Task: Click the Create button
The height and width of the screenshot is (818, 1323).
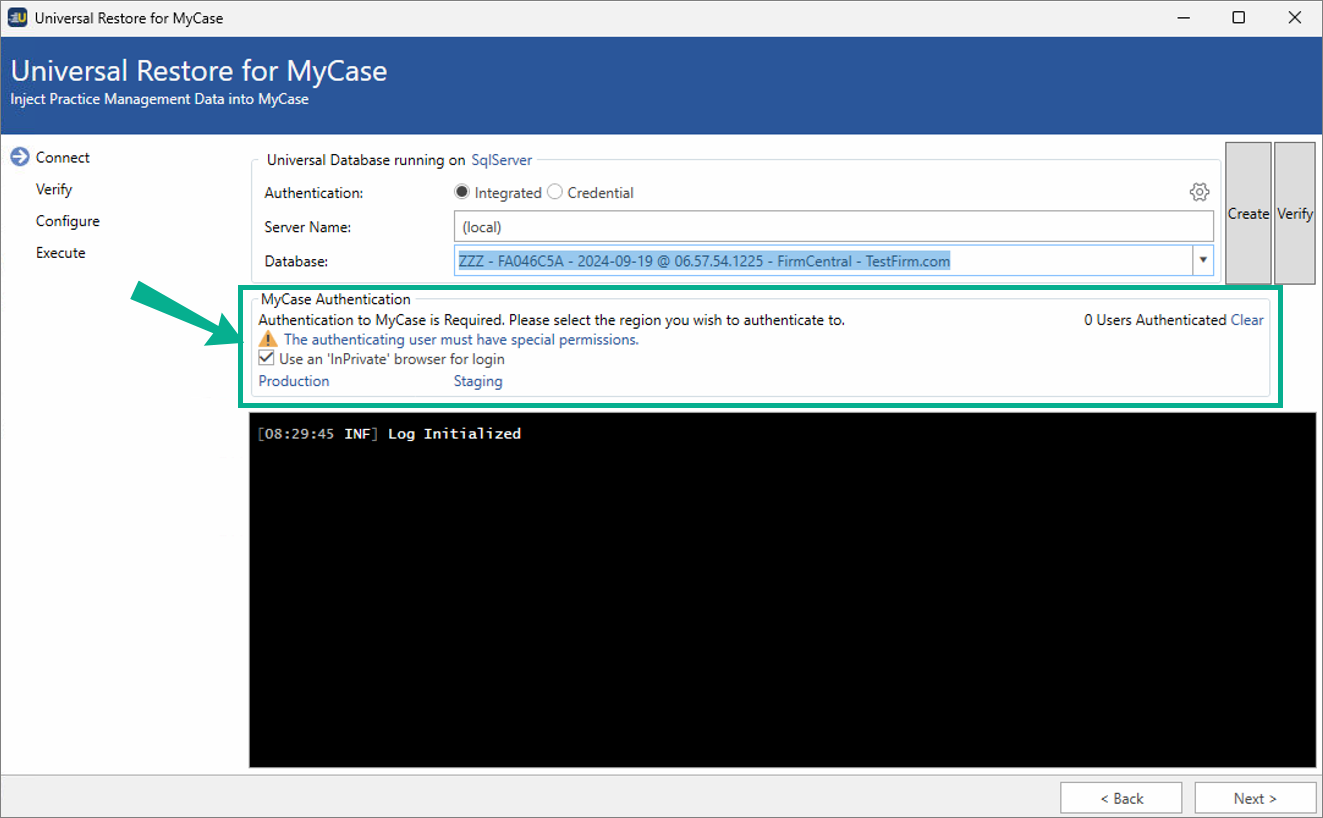Action: coord(1248,213)
